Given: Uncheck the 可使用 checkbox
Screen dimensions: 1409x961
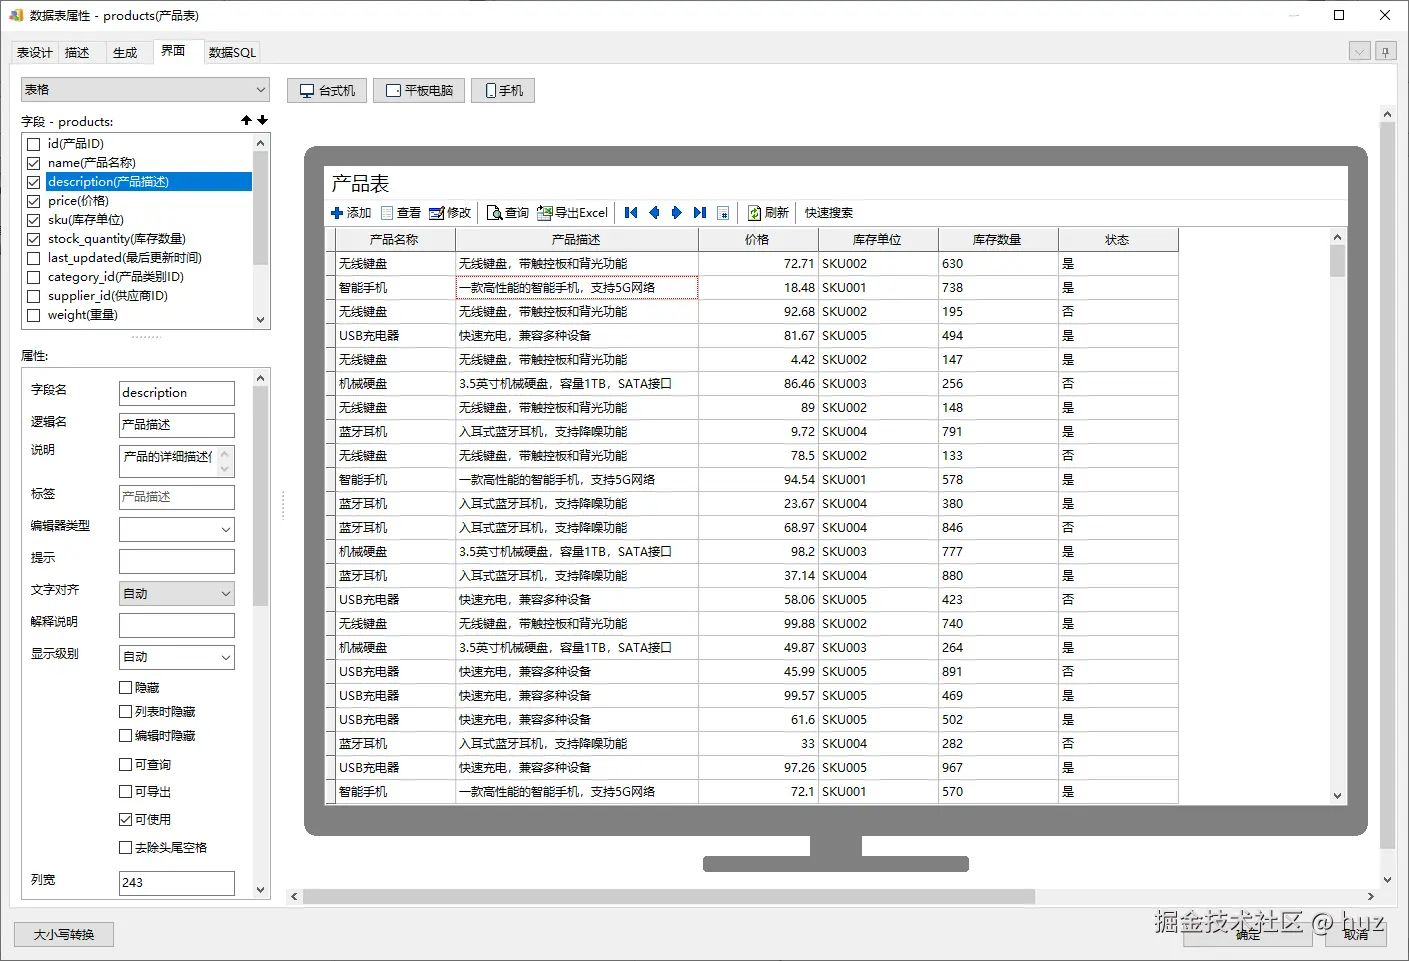Looking at the screenshot, I should (126, 820).
